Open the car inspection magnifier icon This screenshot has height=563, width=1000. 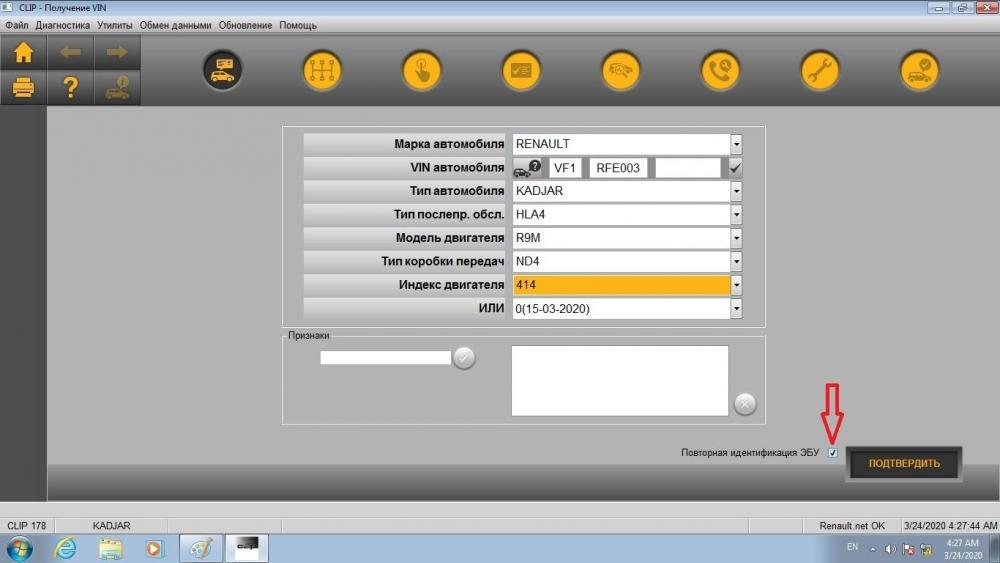click(621, 70)
